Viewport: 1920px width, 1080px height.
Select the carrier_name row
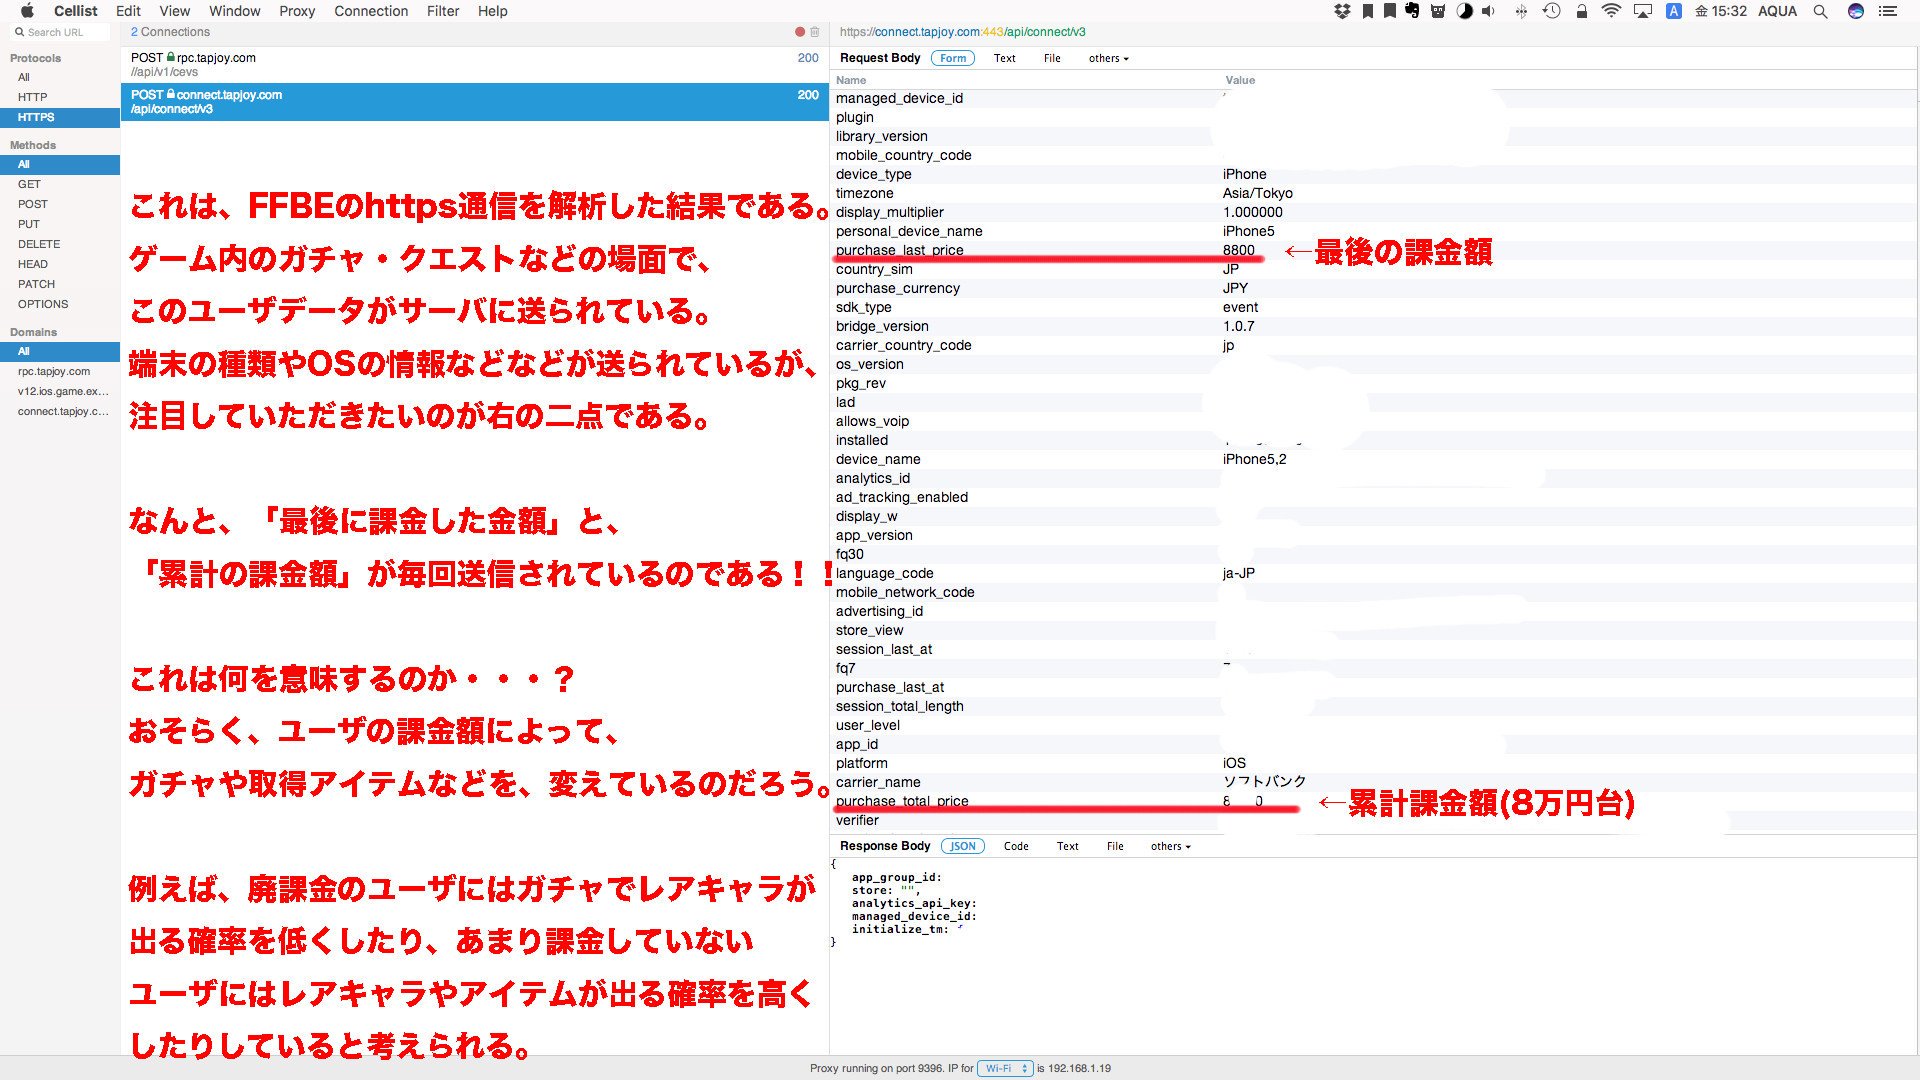pyautogui.click(x=1373, y=782)
